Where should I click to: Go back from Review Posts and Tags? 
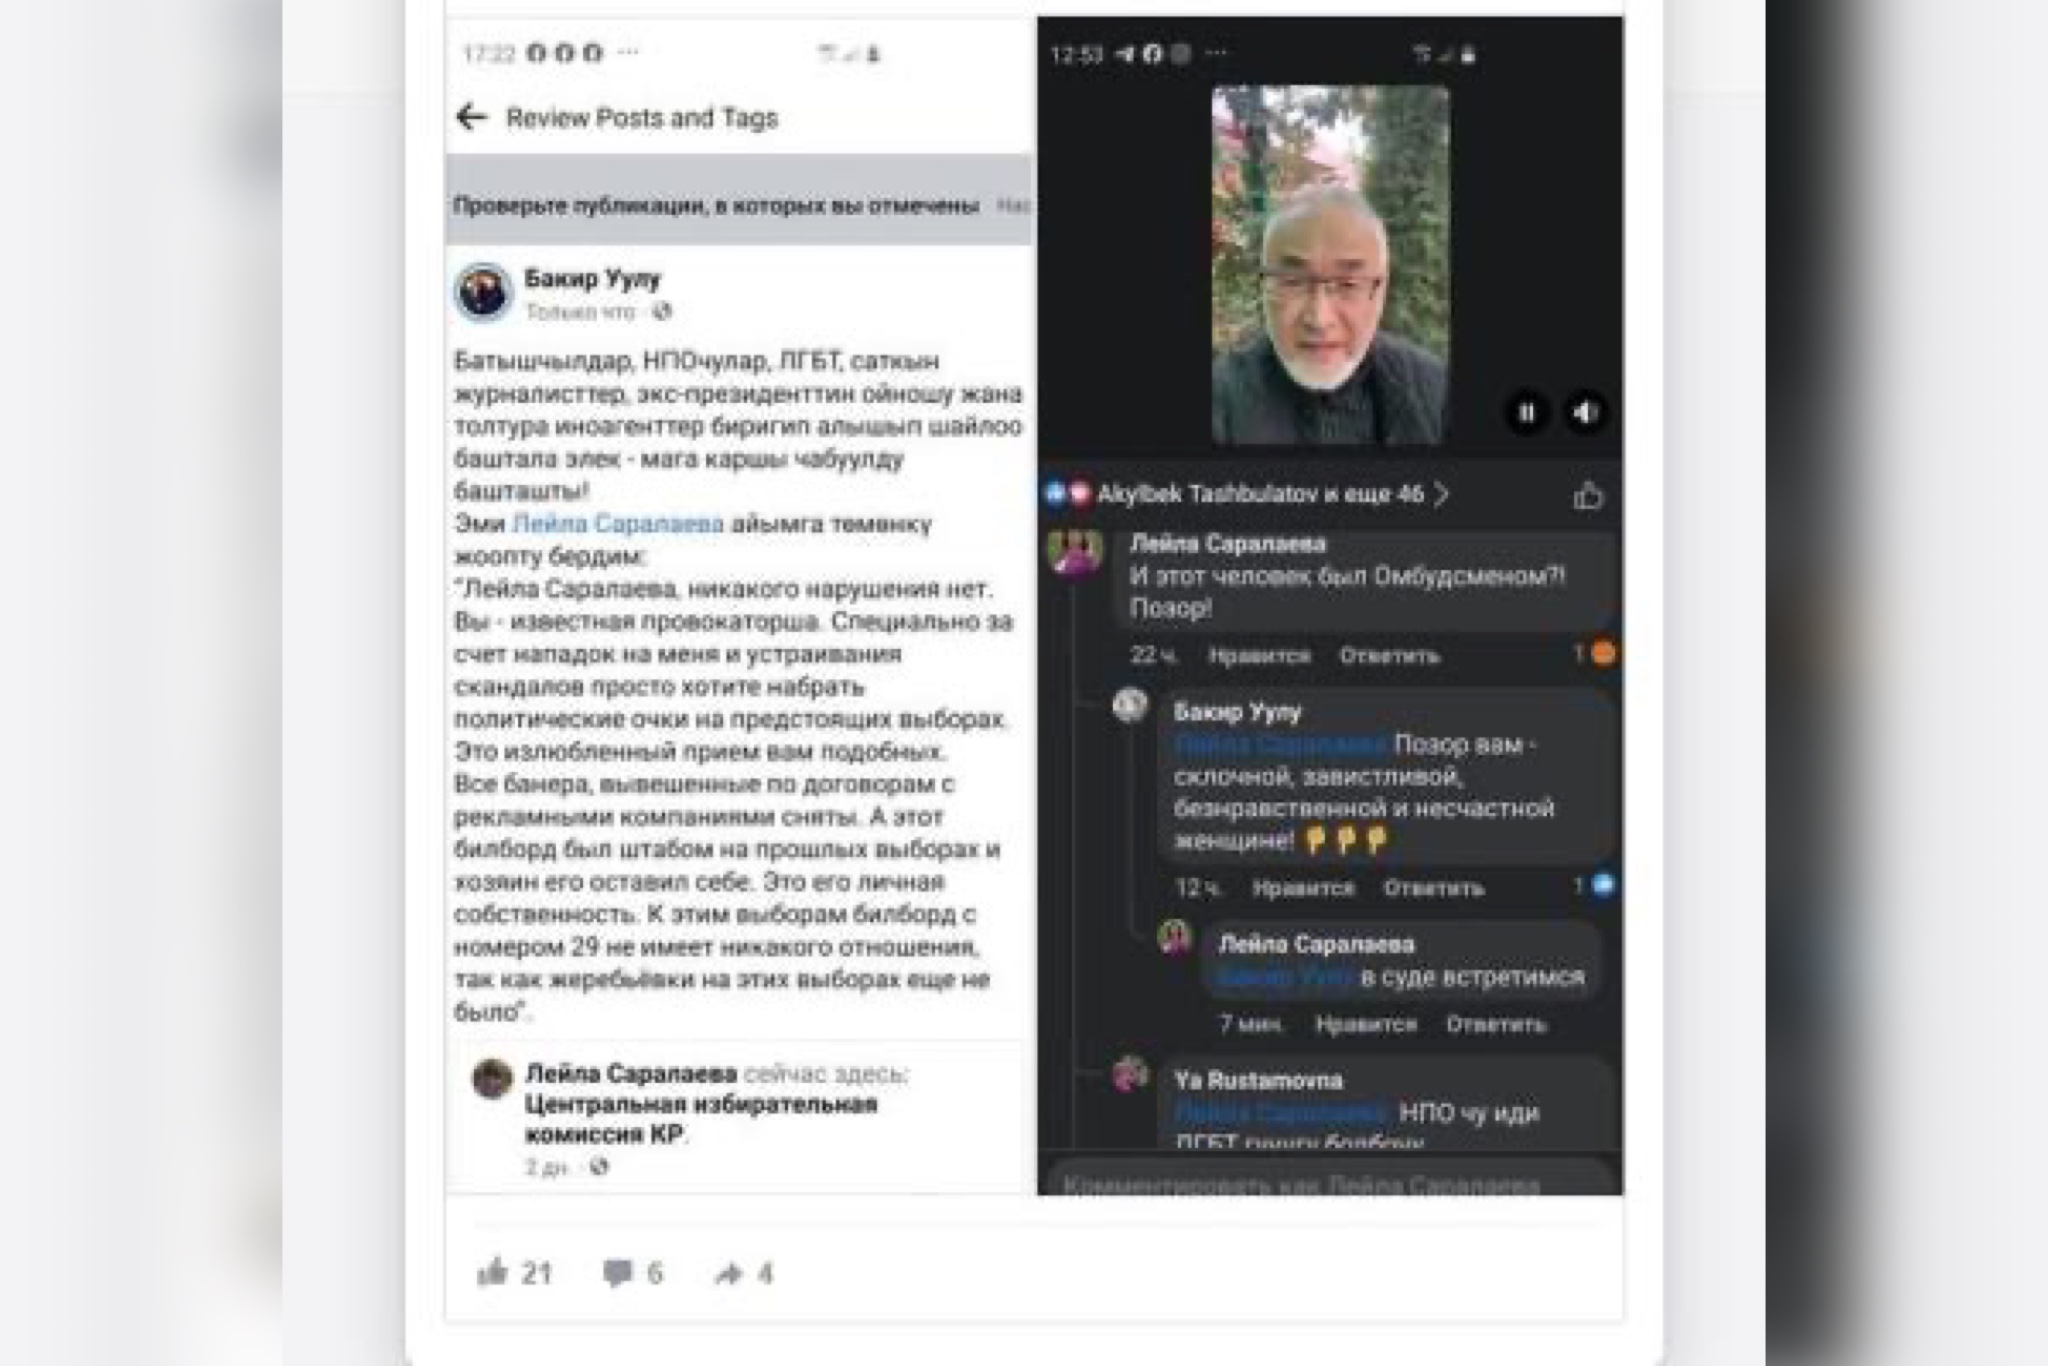point(471,117)
